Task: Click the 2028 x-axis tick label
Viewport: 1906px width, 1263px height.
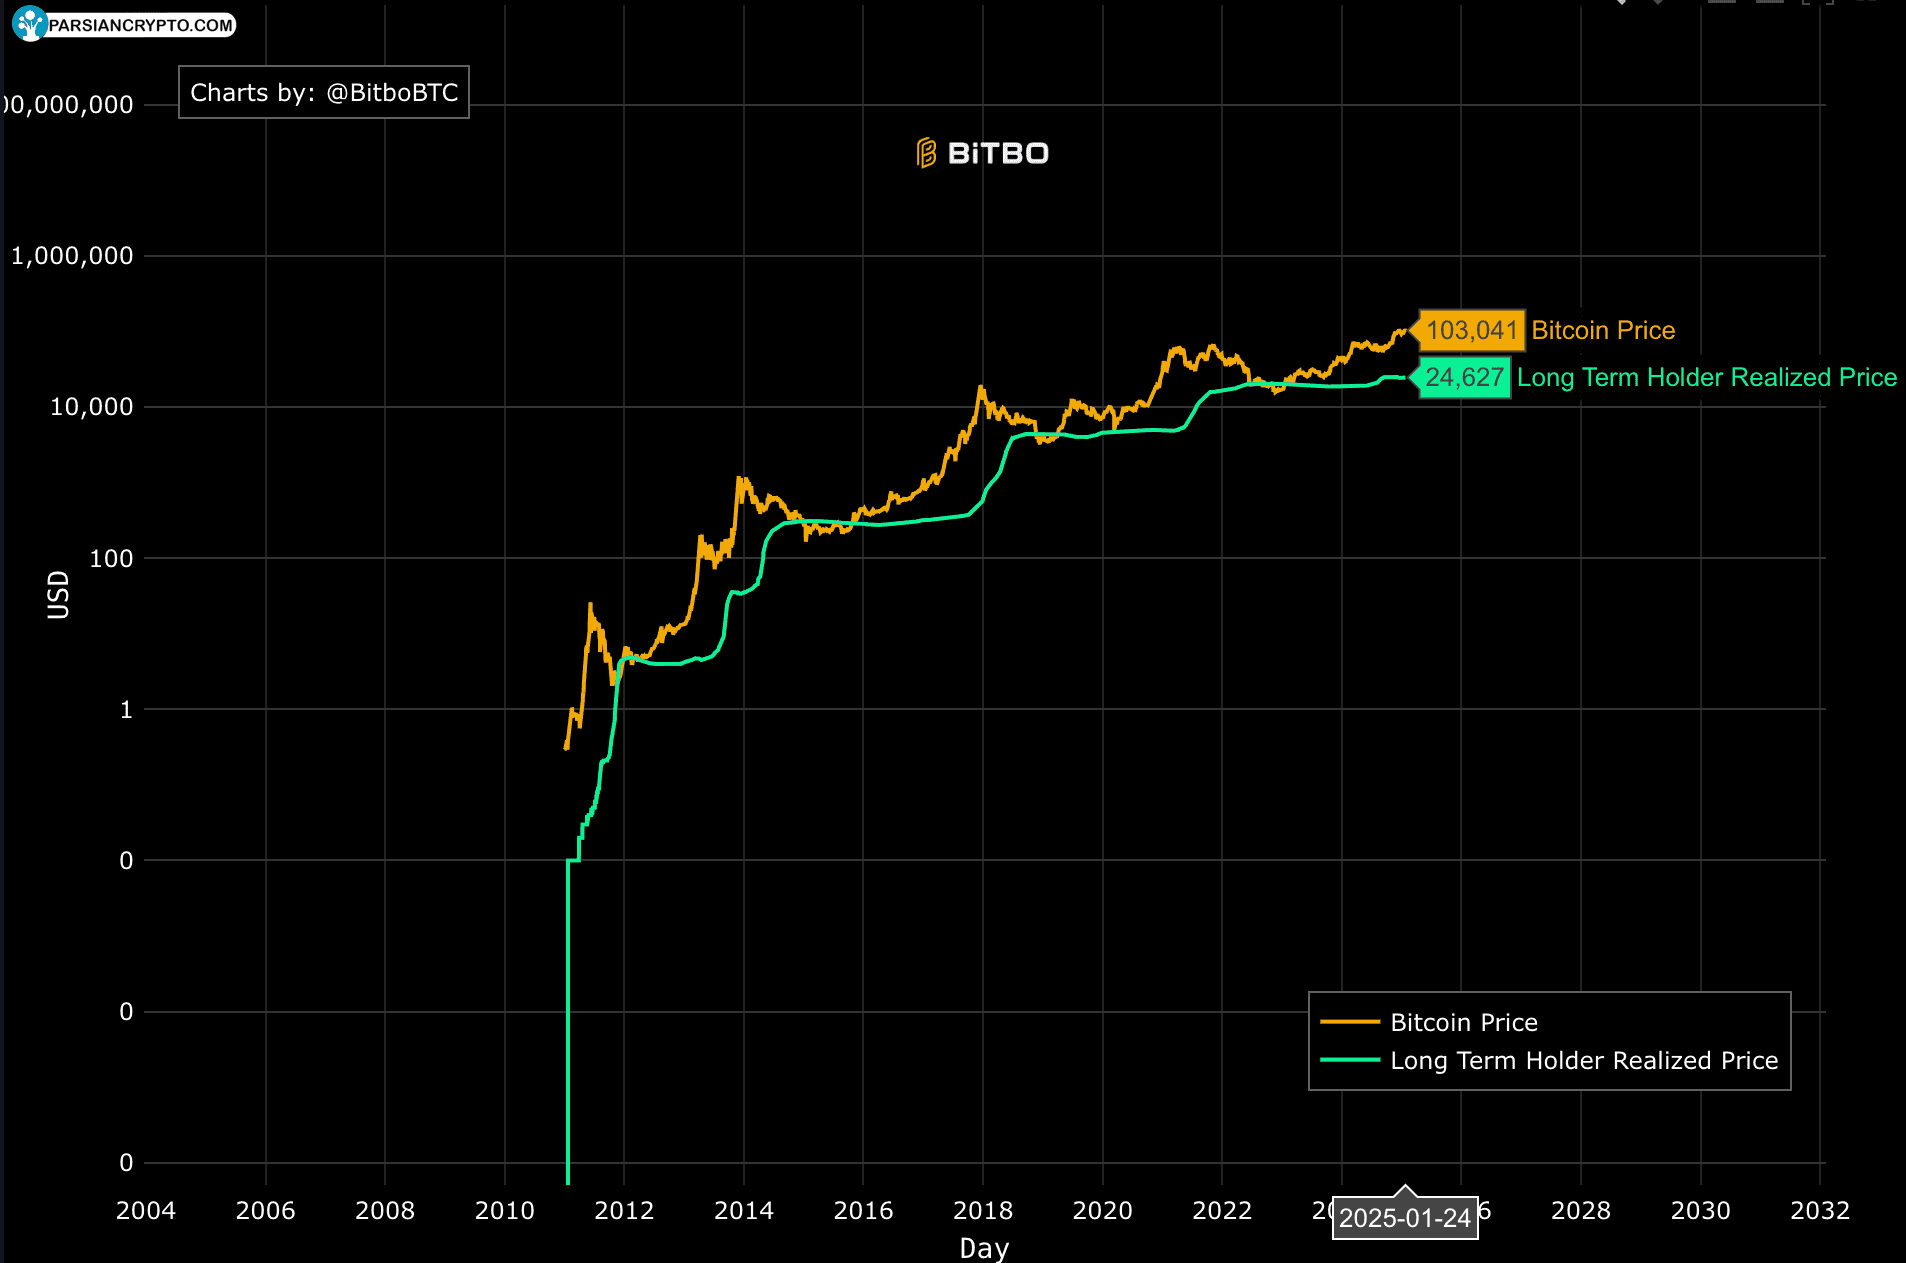Action: coord(1581,1210)
